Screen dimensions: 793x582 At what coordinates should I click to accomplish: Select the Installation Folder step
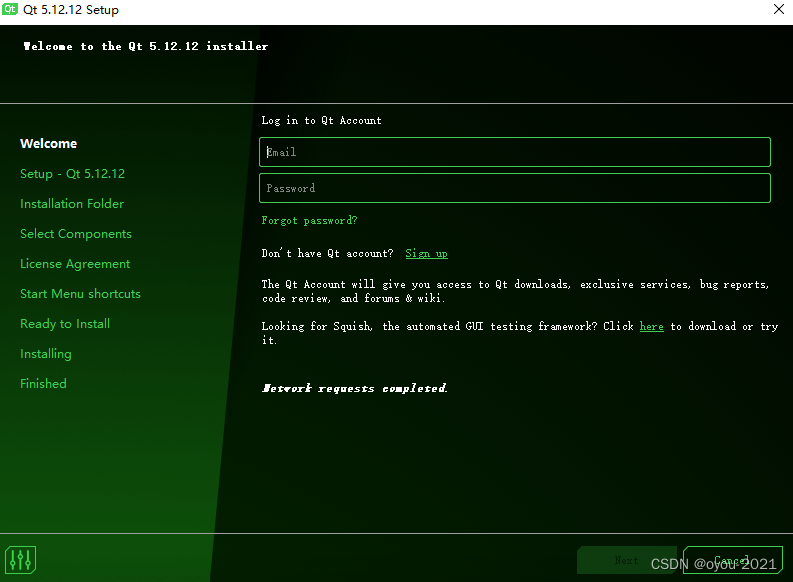[72, 204]
